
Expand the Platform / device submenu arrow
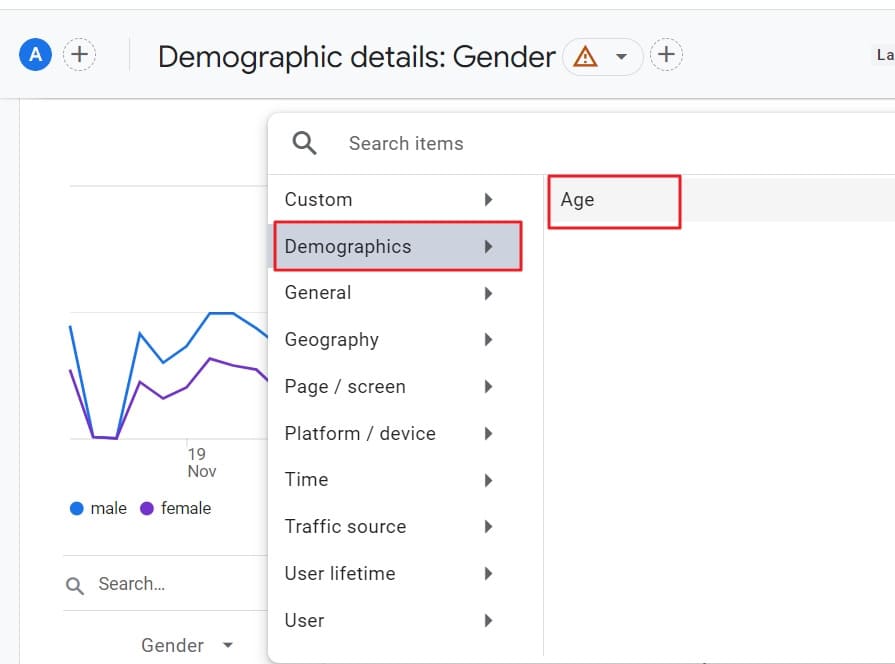point(488,434)
